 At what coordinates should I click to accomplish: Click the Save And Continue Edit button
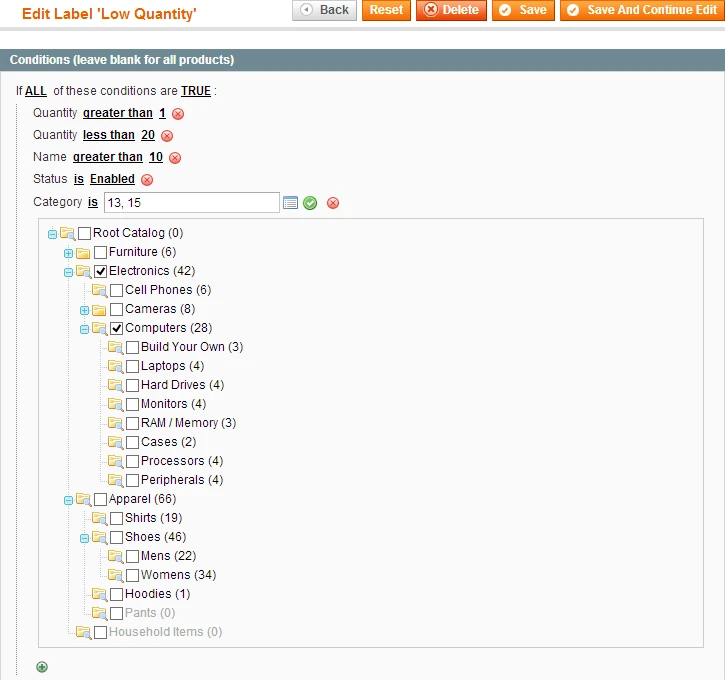(x=641, y=10)
